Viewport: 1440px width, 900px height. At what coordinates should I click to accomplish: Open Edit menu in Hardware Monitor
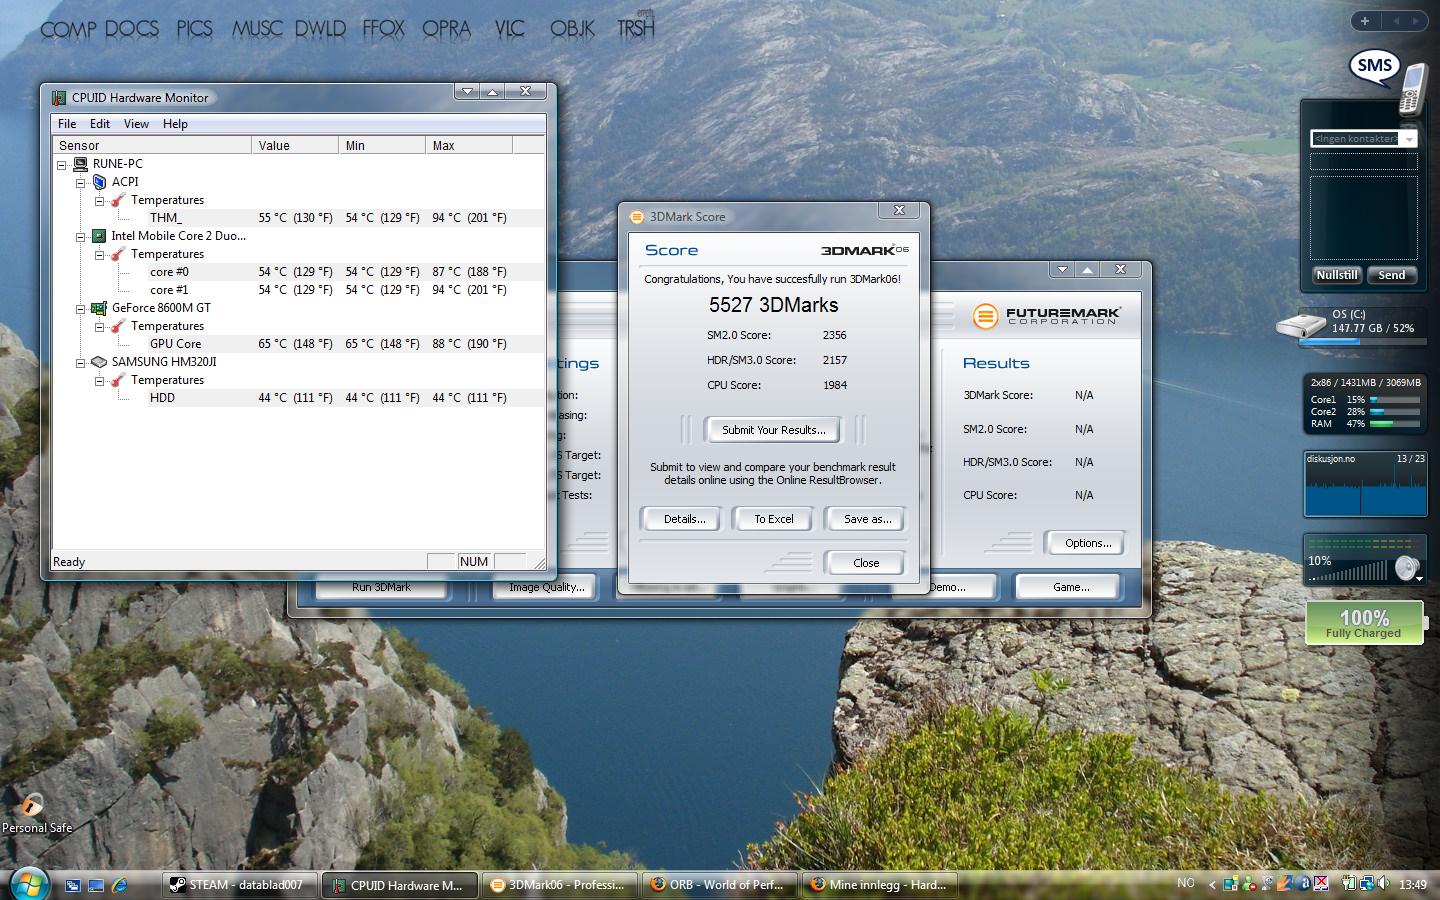[x=100, y=124]
